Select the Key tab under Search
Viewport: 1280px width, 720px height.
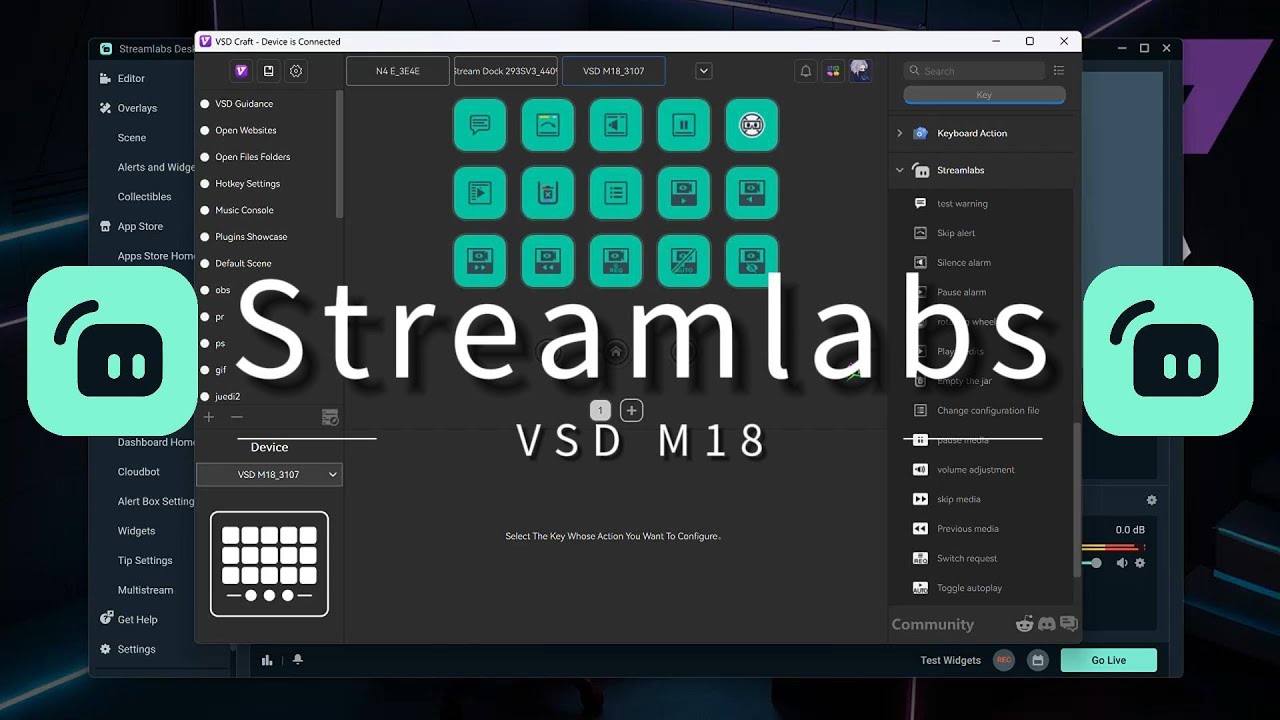tap(984, 95)
